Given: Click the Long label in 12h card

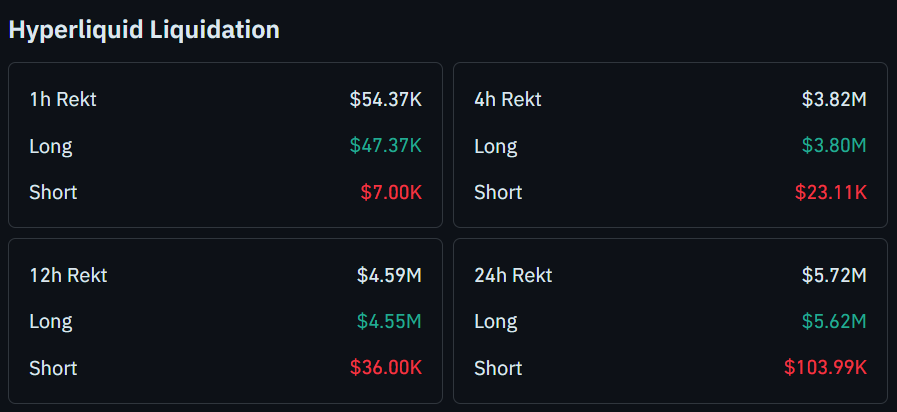Looking at the screenshot, I should (x=51, y=321).
